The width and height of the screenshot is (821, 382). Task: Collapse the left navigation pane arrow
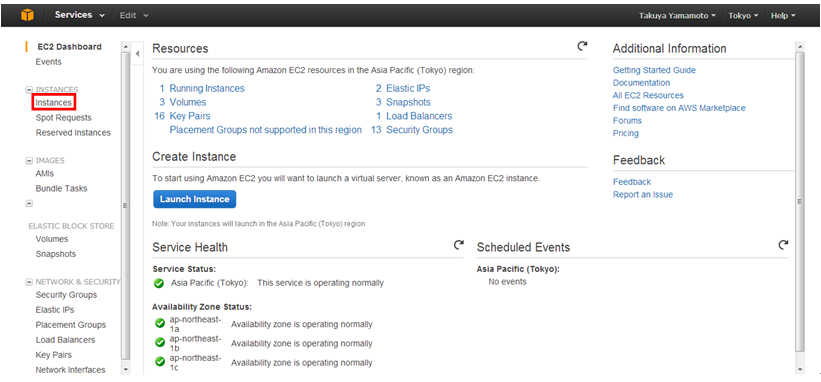click(x=137, y=53)
